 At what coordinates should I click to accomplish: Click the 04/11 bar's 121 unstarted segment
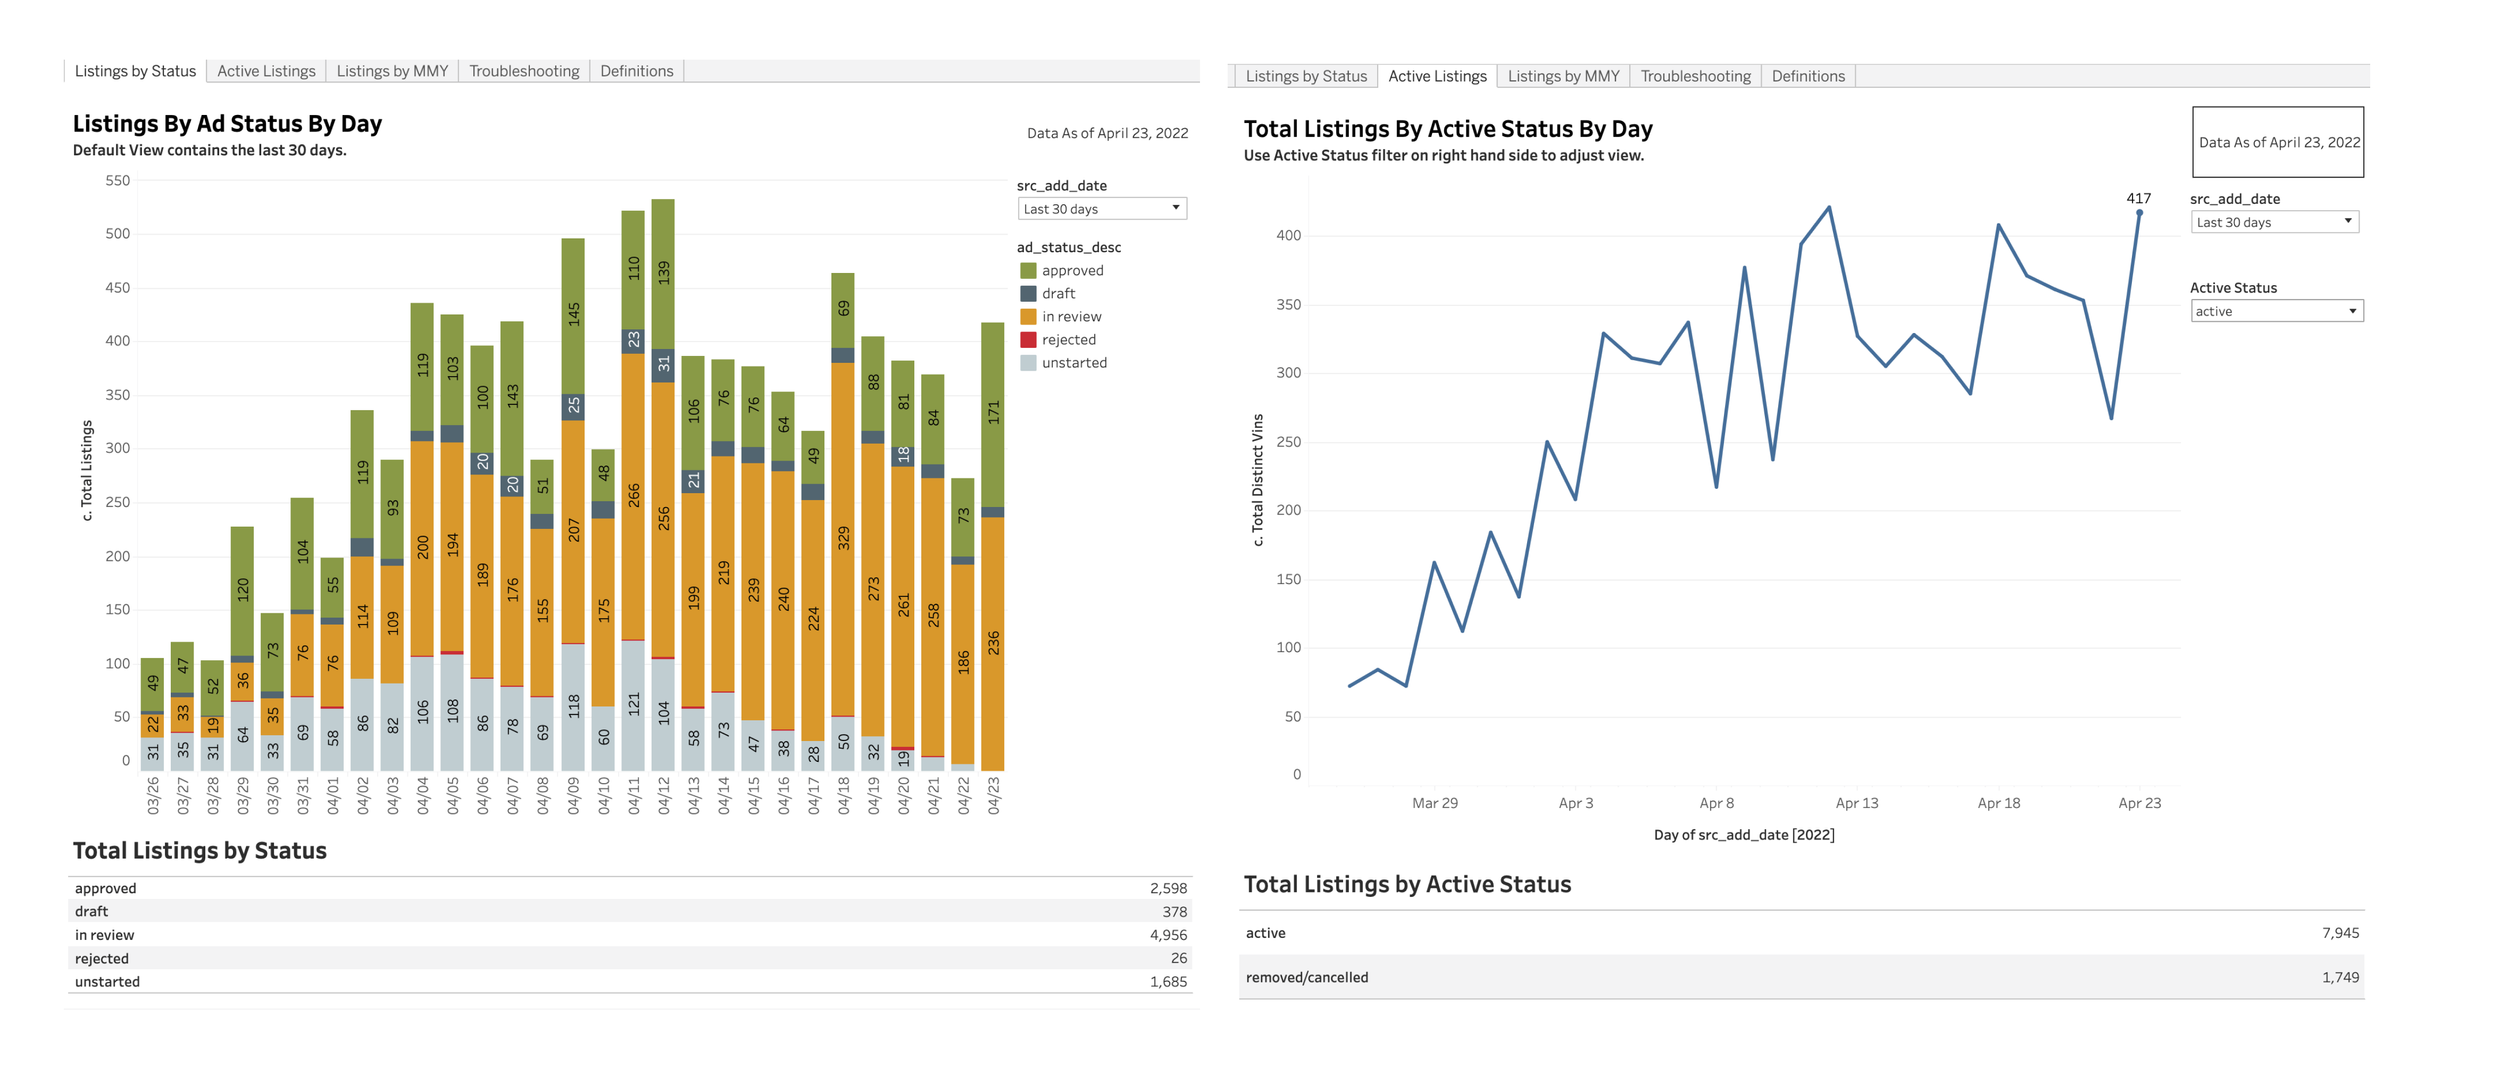(x=633, y=705)
